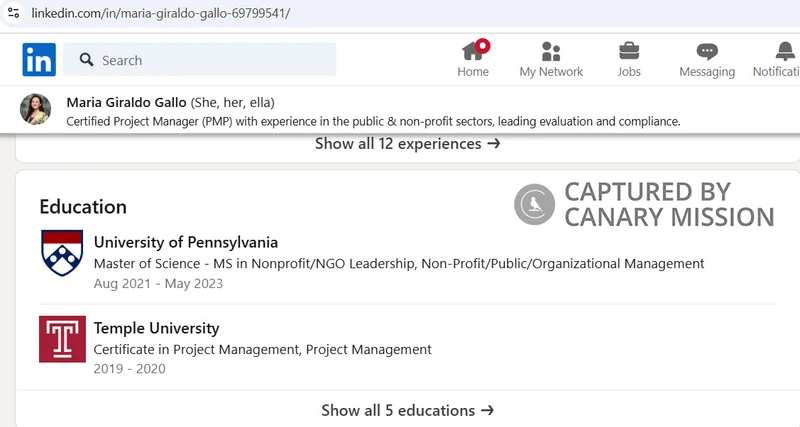Image resolution: width=800 pixels, height=427 pixels.
Task: Open the Jobs briefcase icon
Action: tap(629, 51)
